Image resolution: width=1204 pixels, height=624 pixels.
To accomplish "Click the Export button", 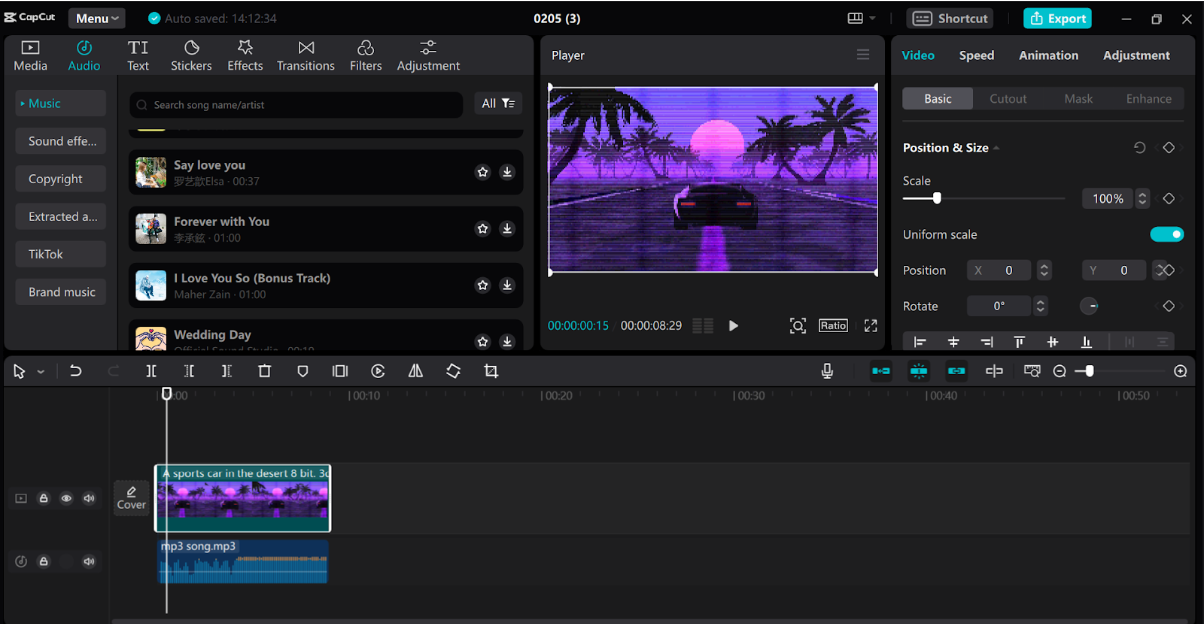I will pos(1057,18).
